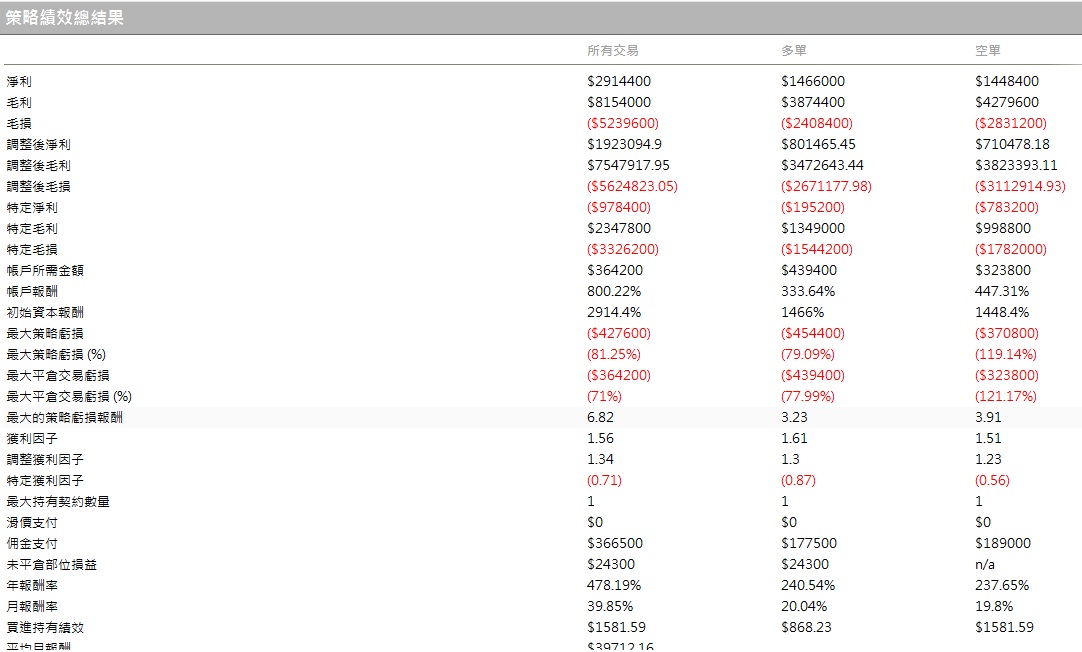Click the 最大持有契約數量 row label
Screen dimensions: 1082x652
pos(58,502)
